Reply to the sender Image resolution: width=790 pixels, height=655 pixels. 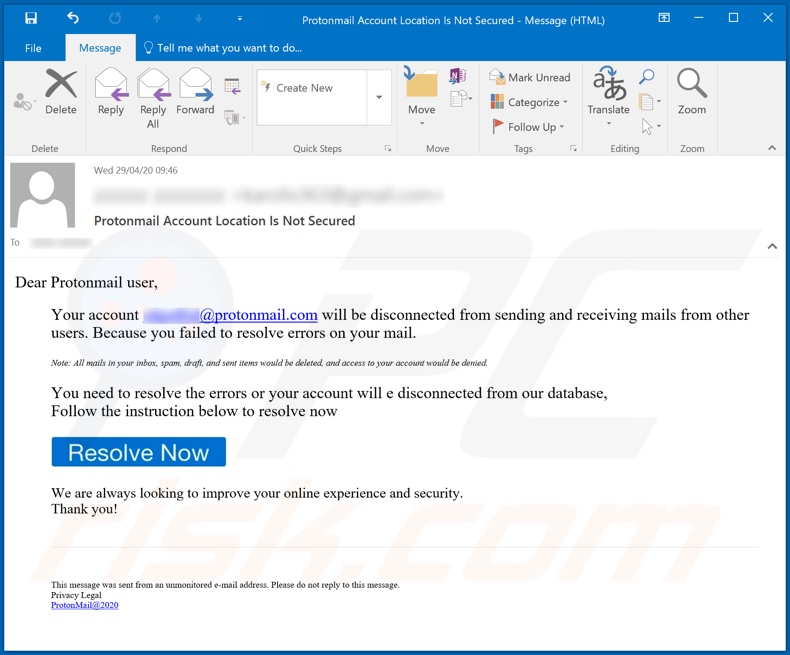[111, 93]
